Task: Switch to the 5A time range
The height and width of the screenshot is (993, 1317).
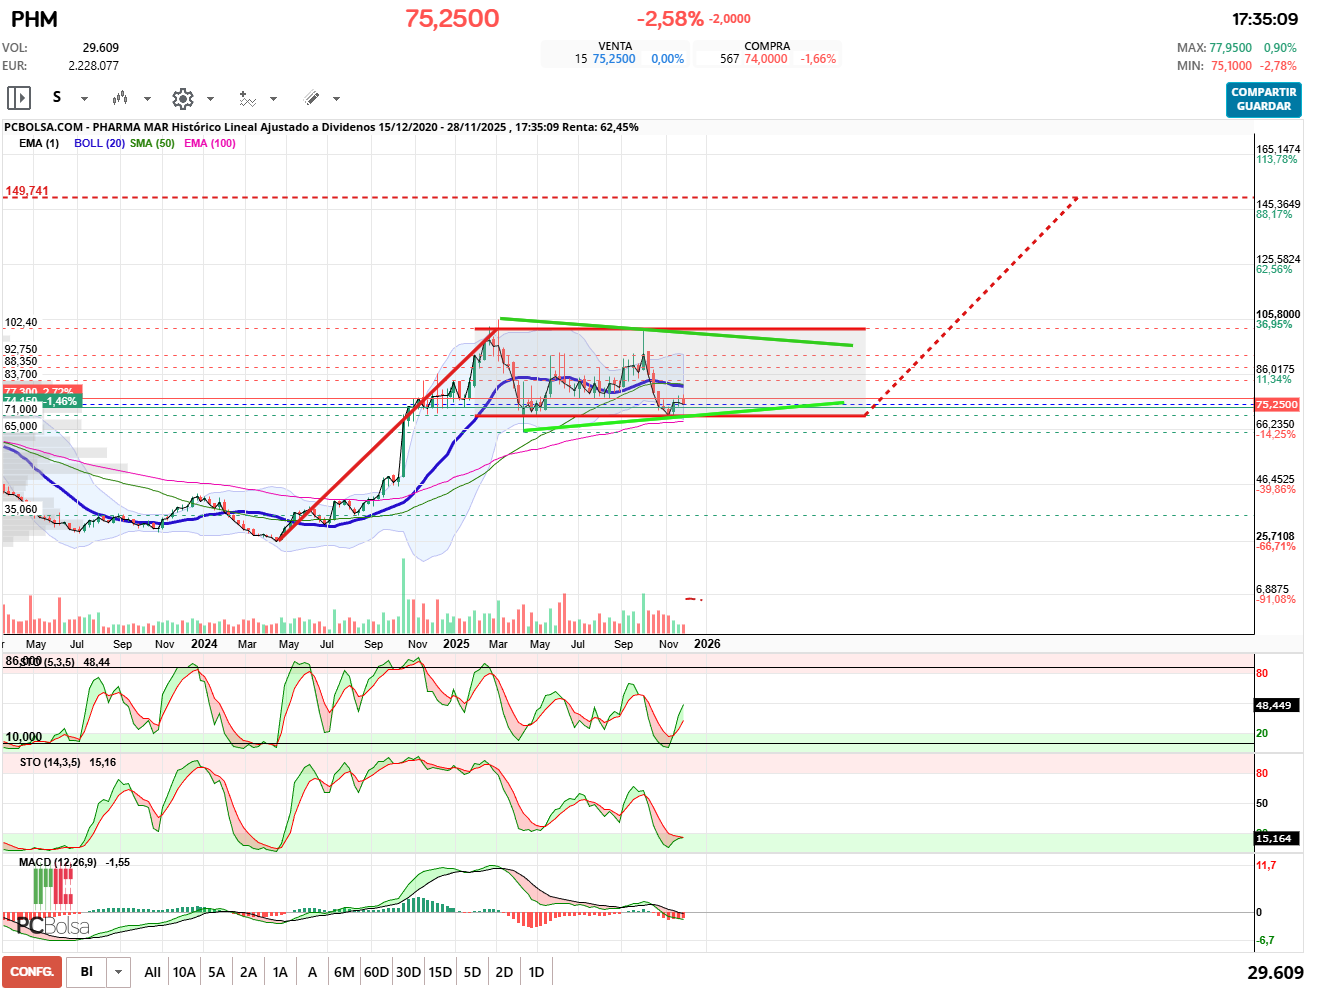Action: pos(216,972)
